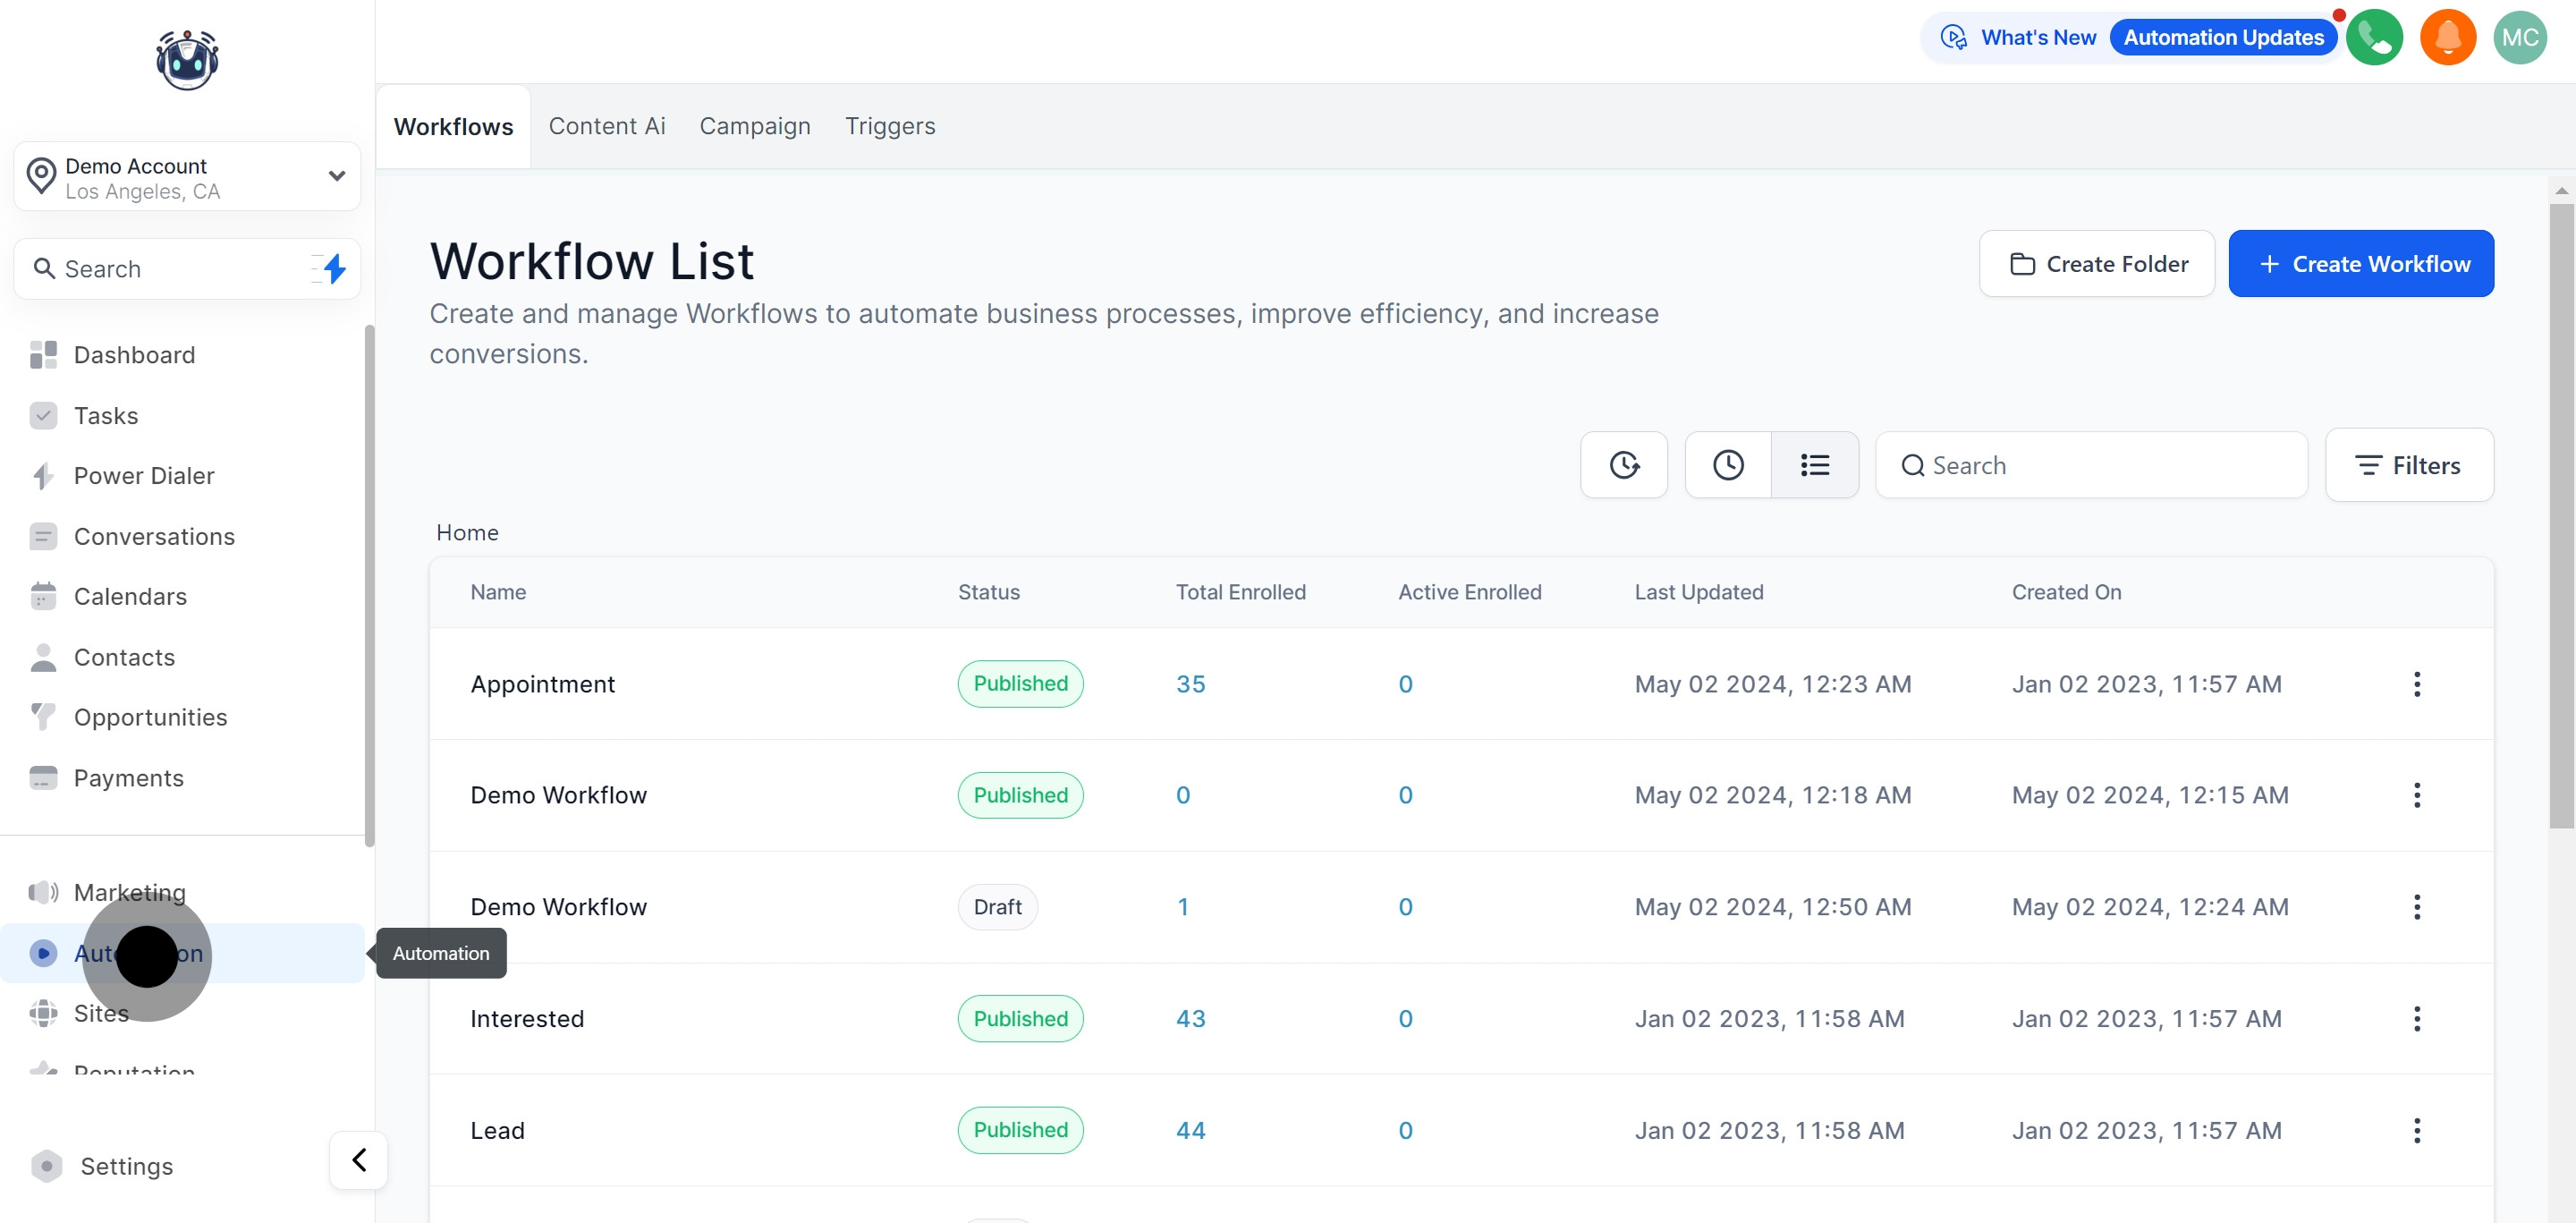Click the Create Workflow button
The width and height of the screenshot is (2576, 1223).
pyautogui.click(x=2360, y=264)
